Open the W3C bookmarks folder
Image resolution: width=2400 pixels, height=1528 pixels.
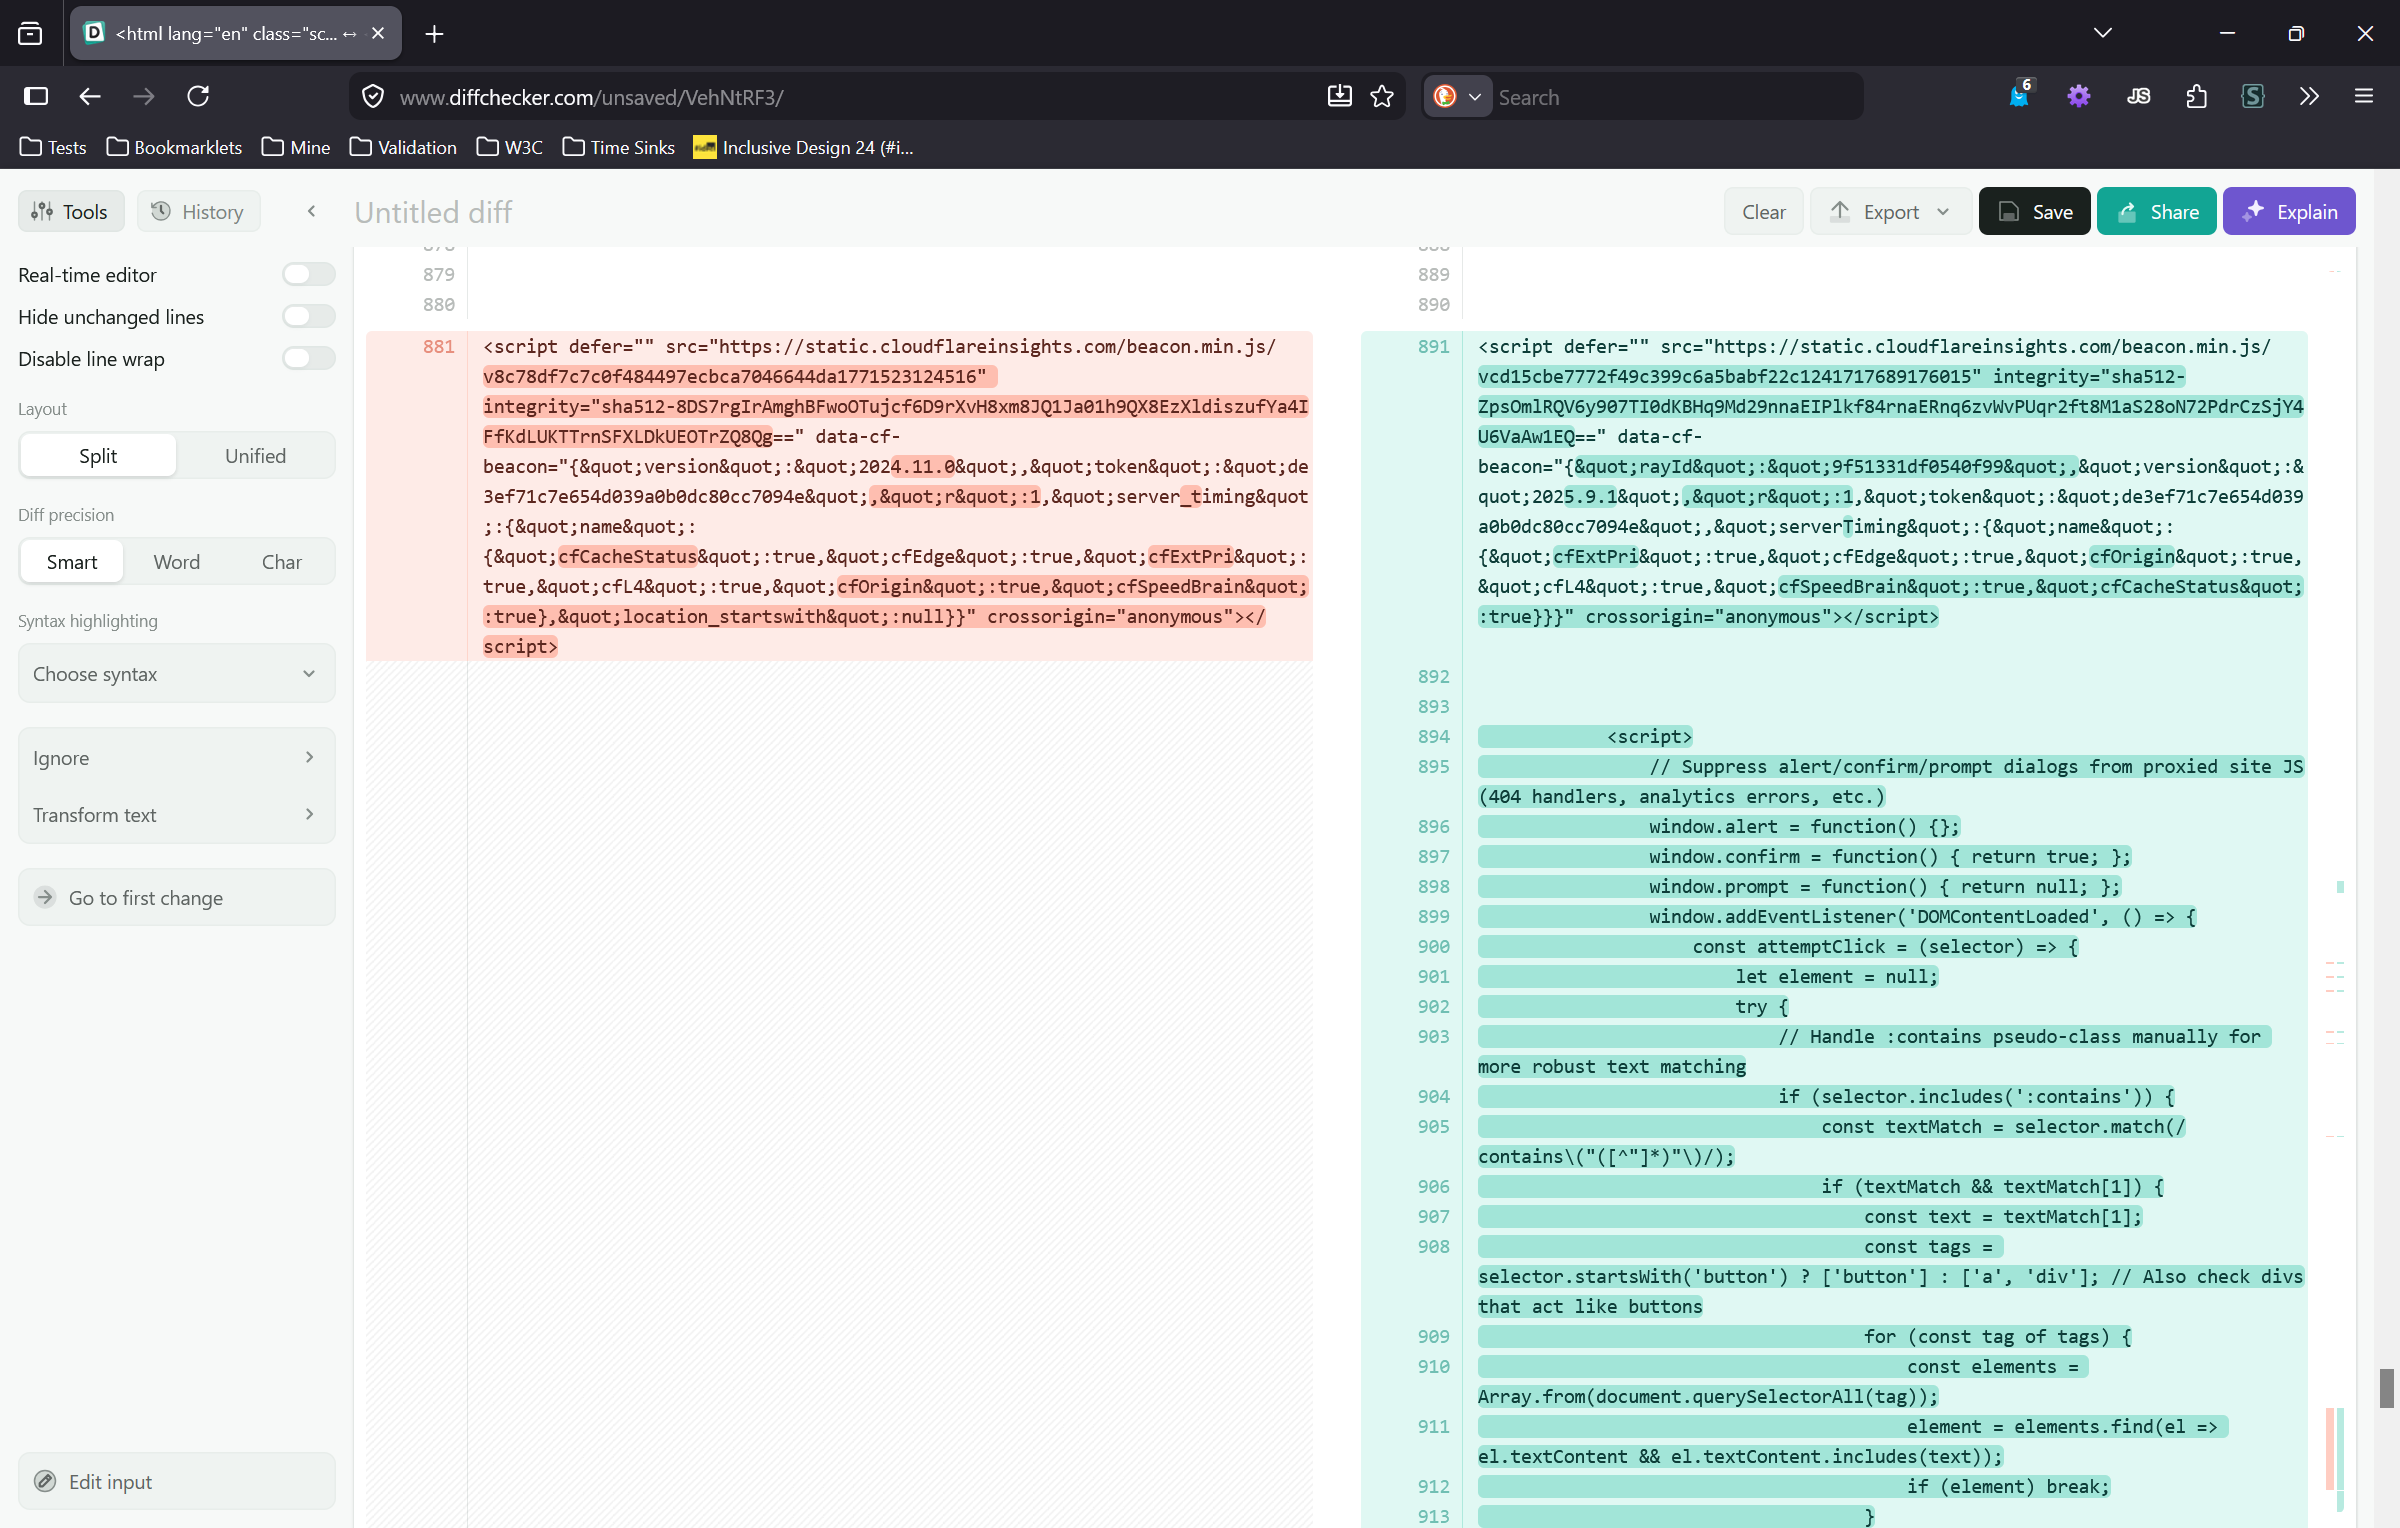click(x=510, y=147)
